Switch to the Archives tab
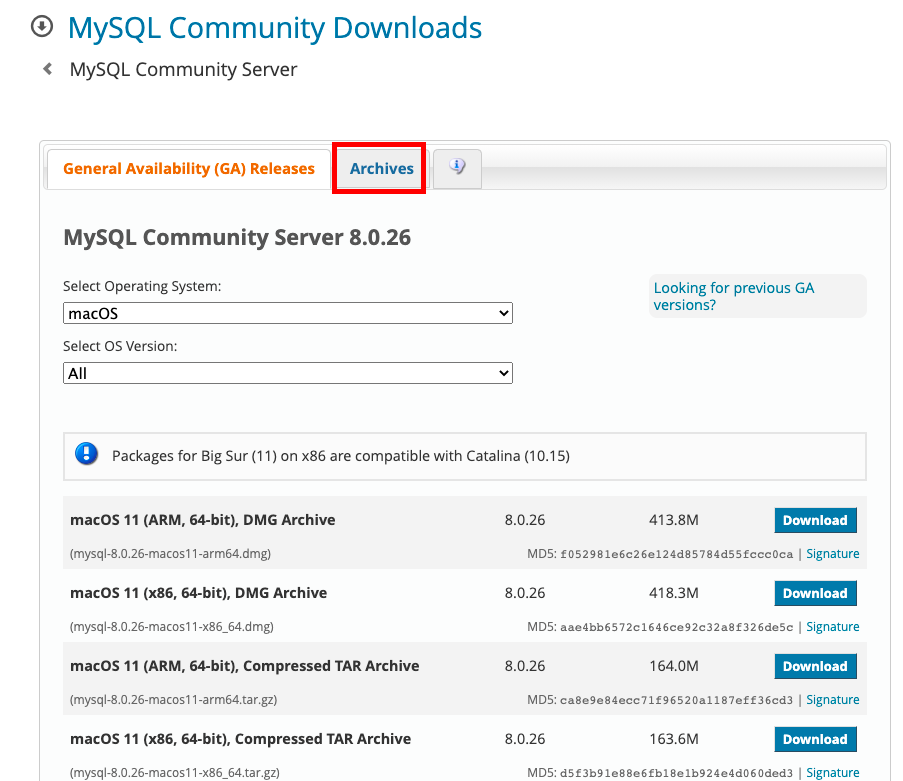Viewport: 903px width, 781px height. 381,169
